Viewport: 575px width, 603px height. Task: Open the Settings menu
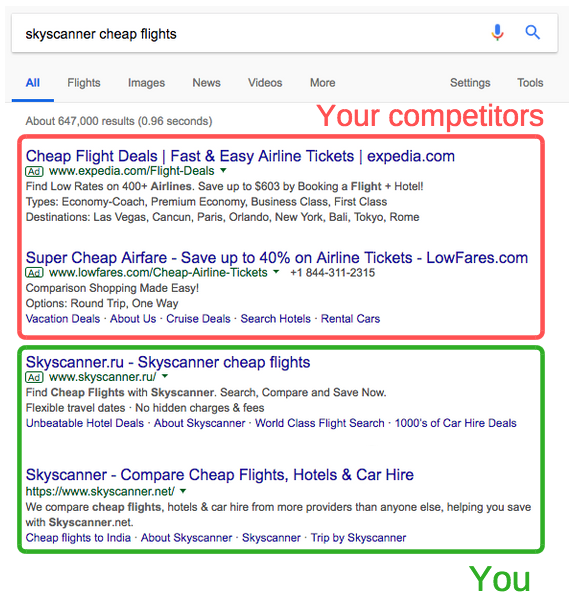[470, 83]
